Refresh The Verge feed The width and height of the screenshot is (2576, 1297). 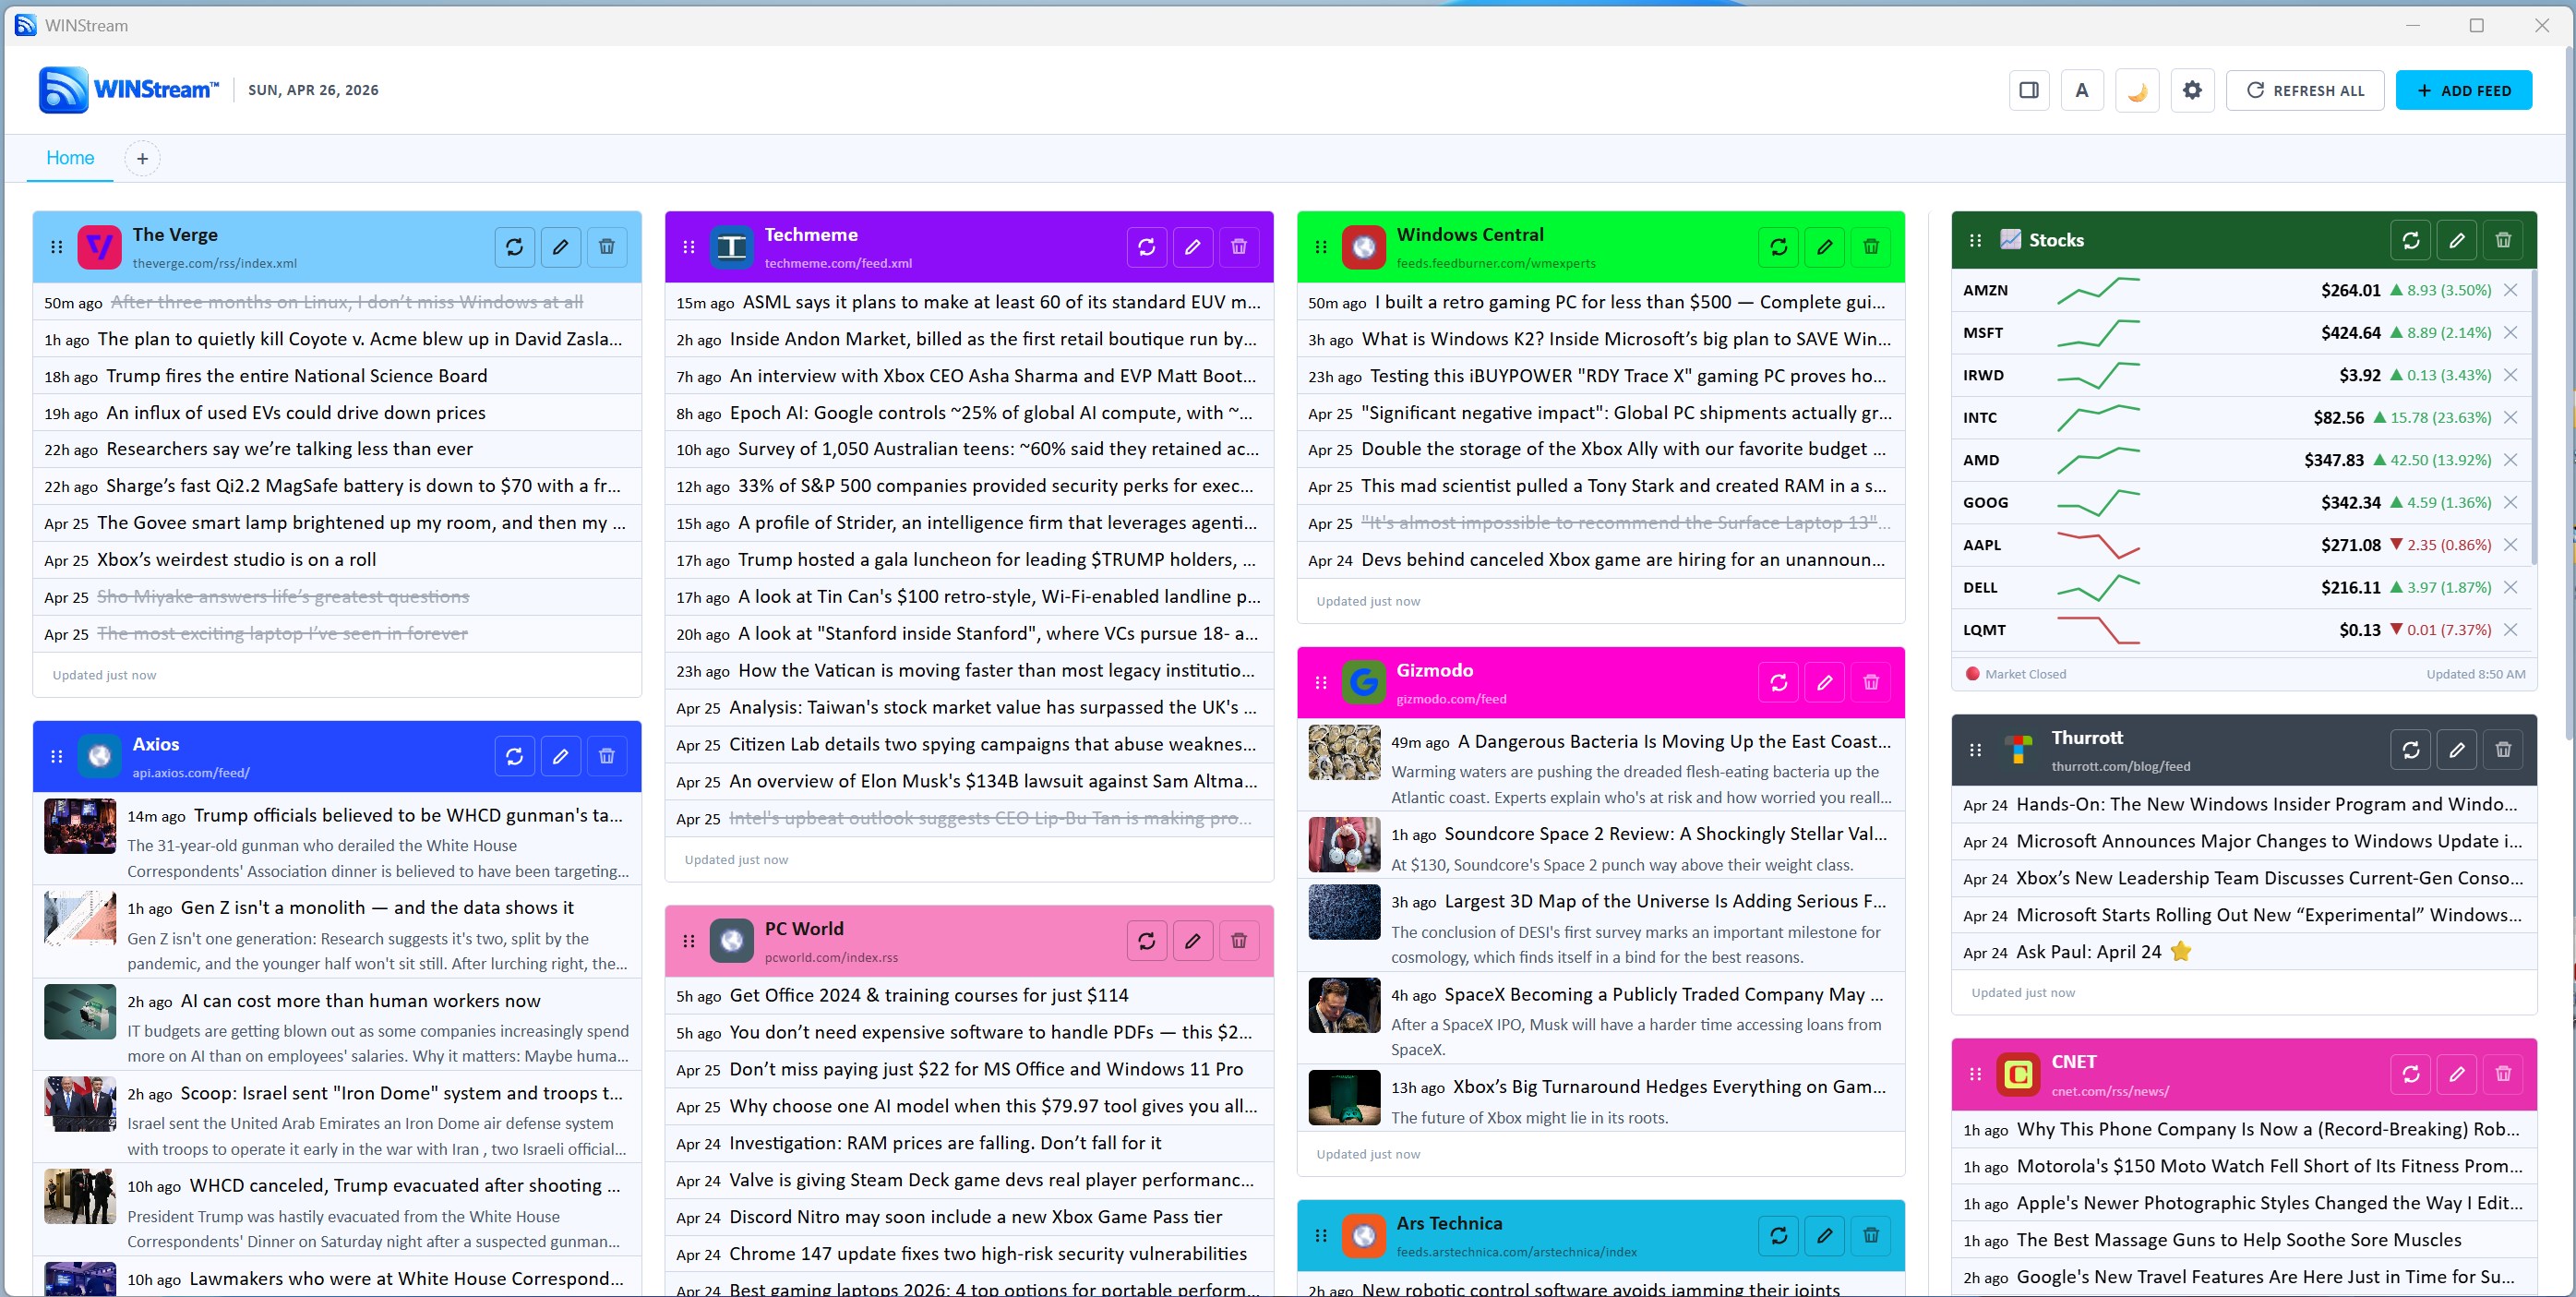[515, 247]
